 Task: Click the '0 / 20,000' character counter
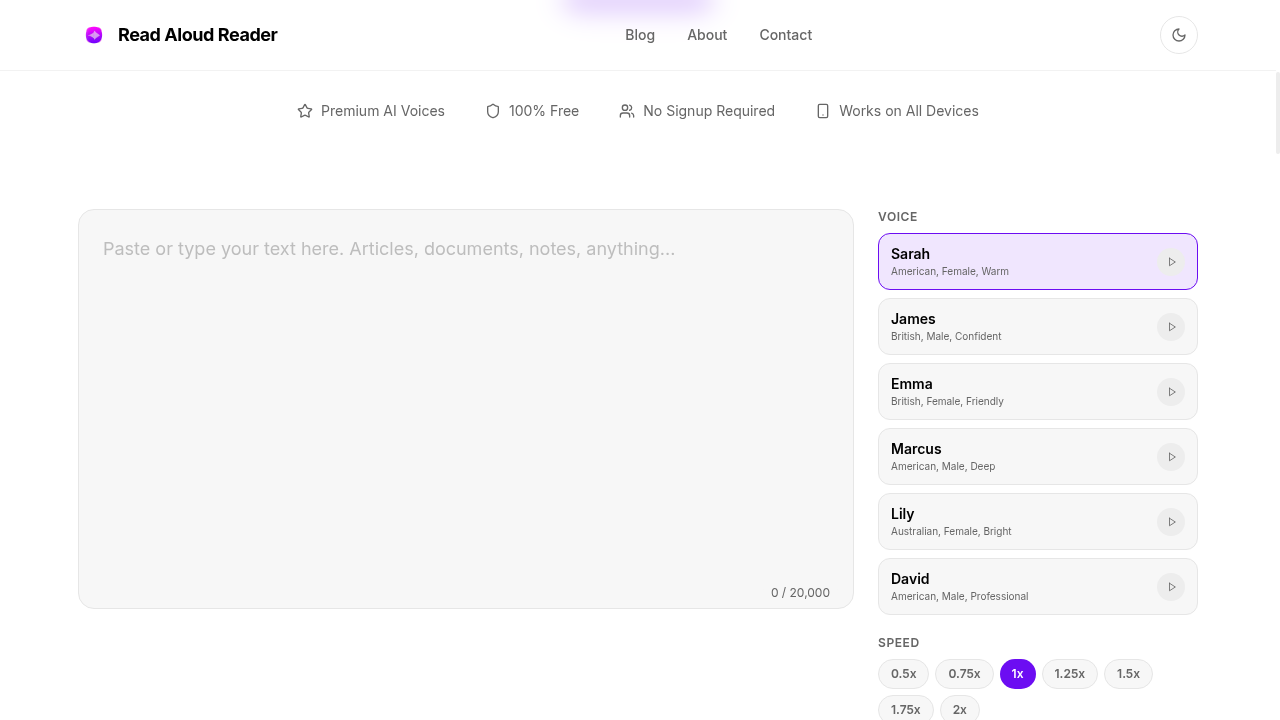coord(800,593)
